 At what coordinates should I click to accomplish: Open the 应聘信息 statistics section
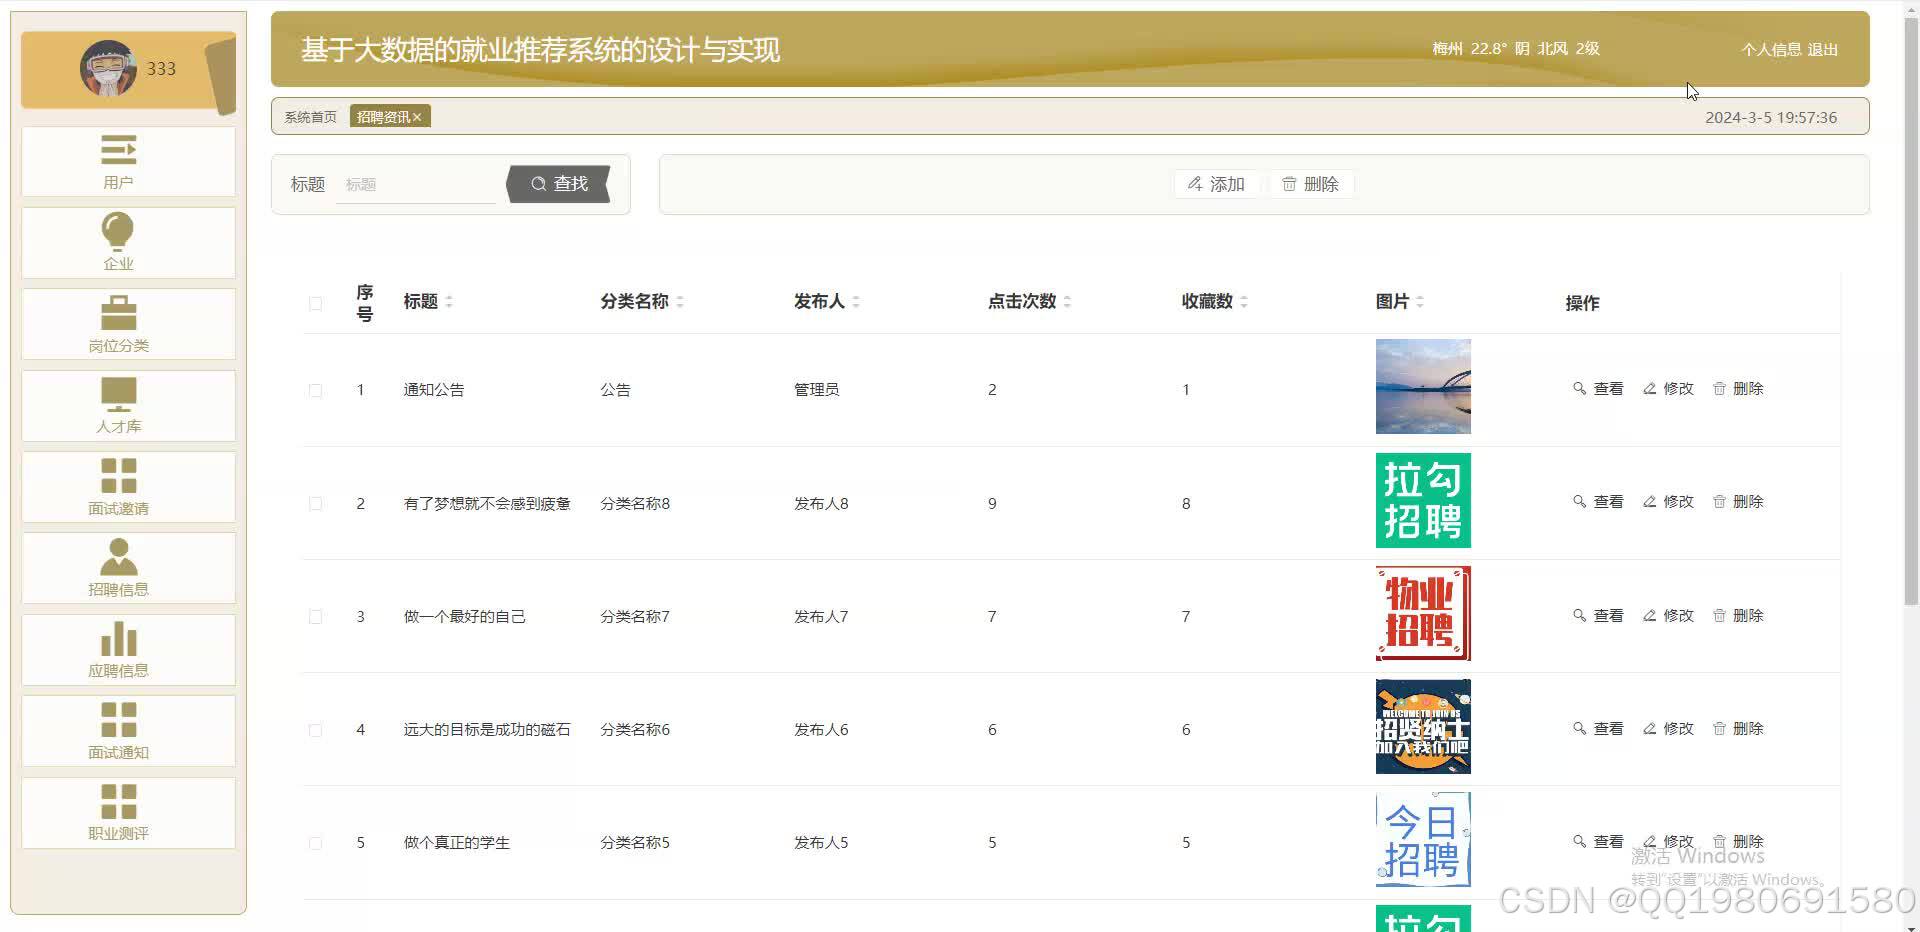point(119,650)
